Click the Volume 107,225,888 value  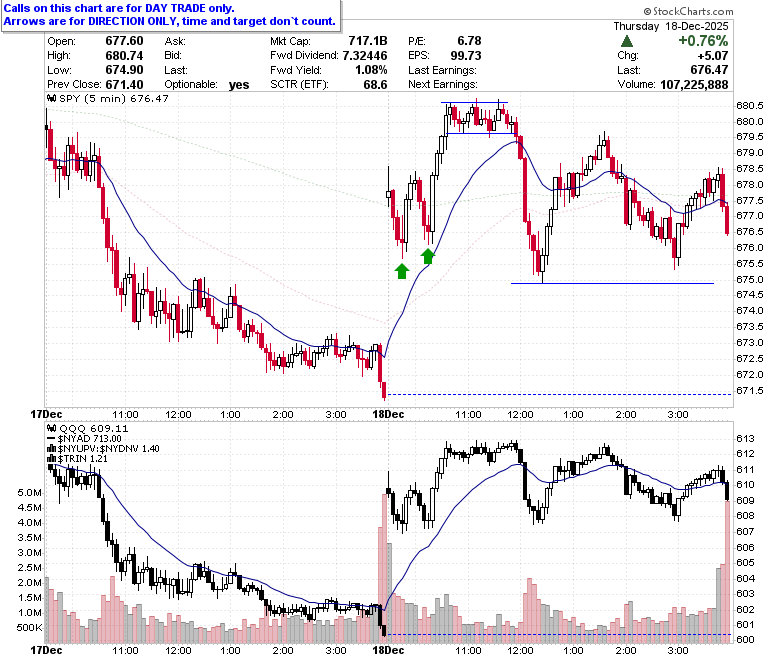click(x=694, y=85)
